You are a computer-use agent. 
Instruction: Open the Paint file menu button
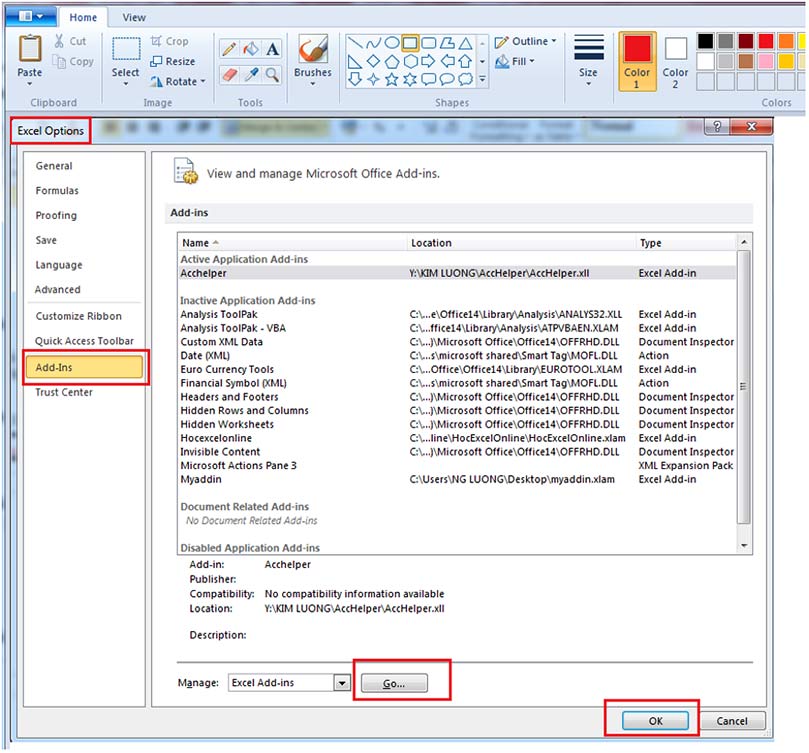pos(31,17)
